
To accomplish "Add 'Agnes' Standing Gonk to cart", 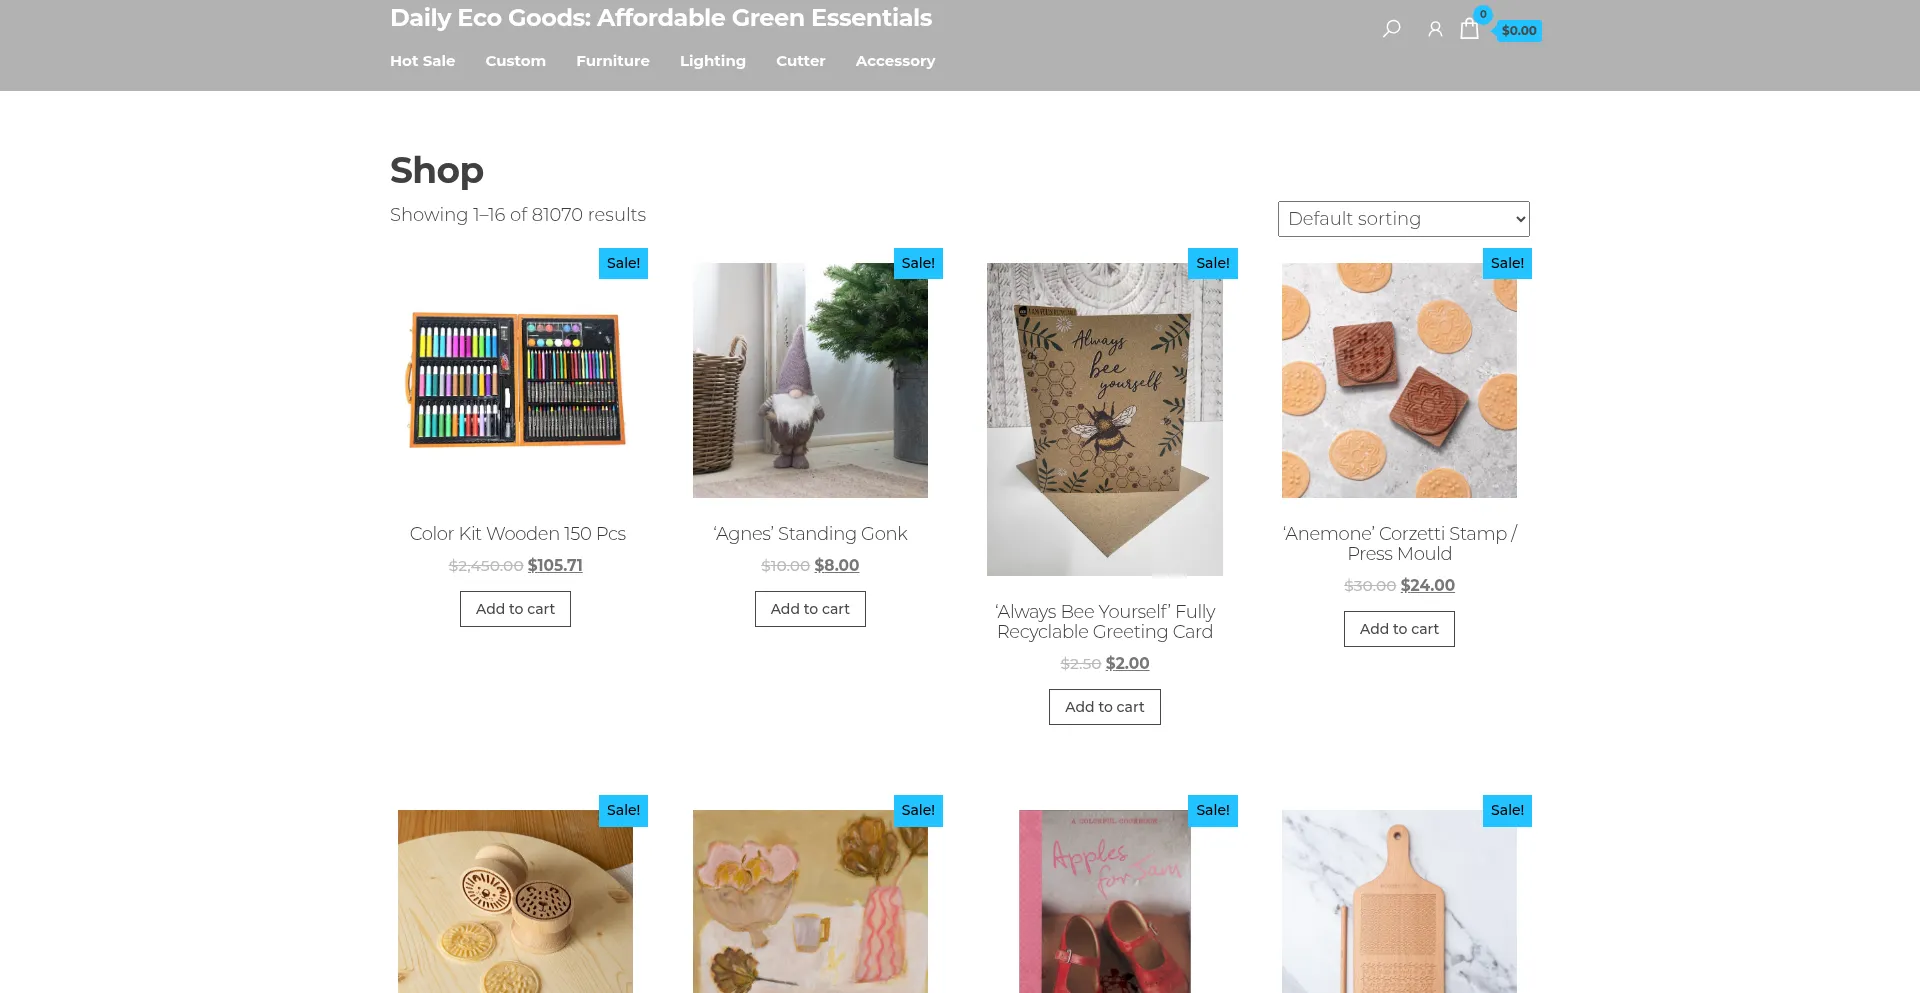I will pos(810,609).
